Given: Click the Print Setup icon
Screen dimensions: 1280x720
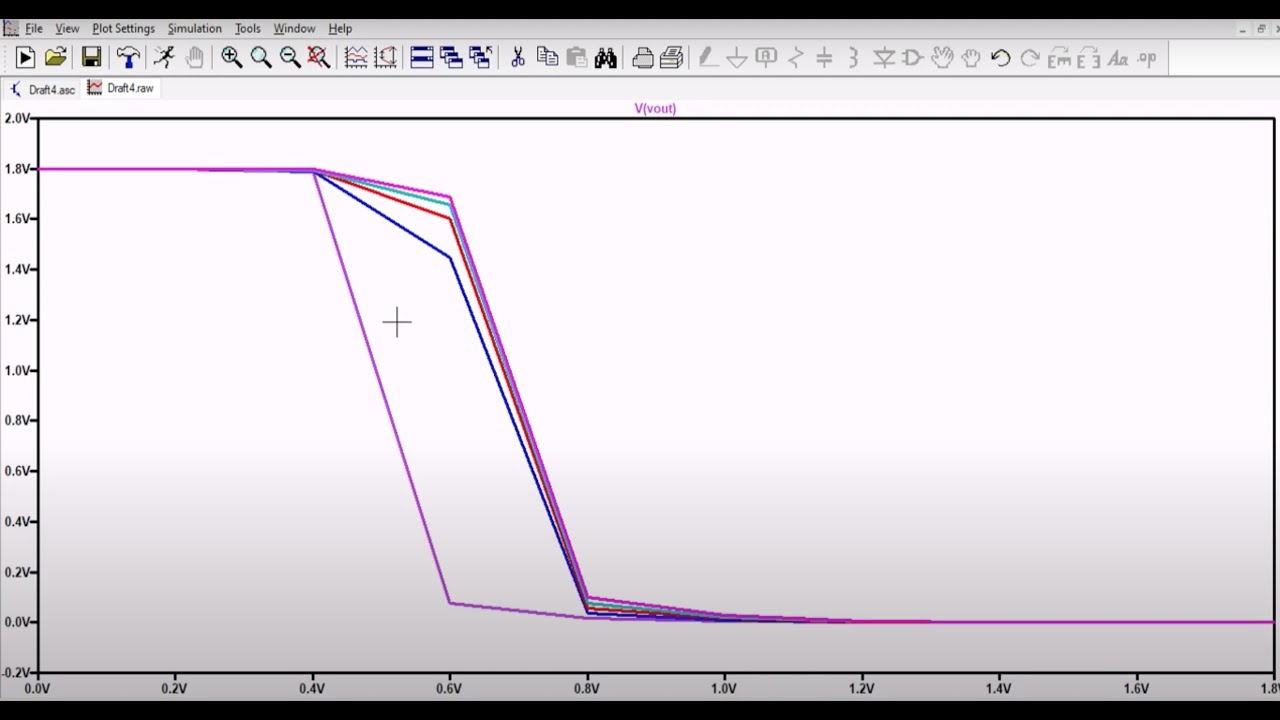Looking at the screenshot, I should (x=643, y=58).
